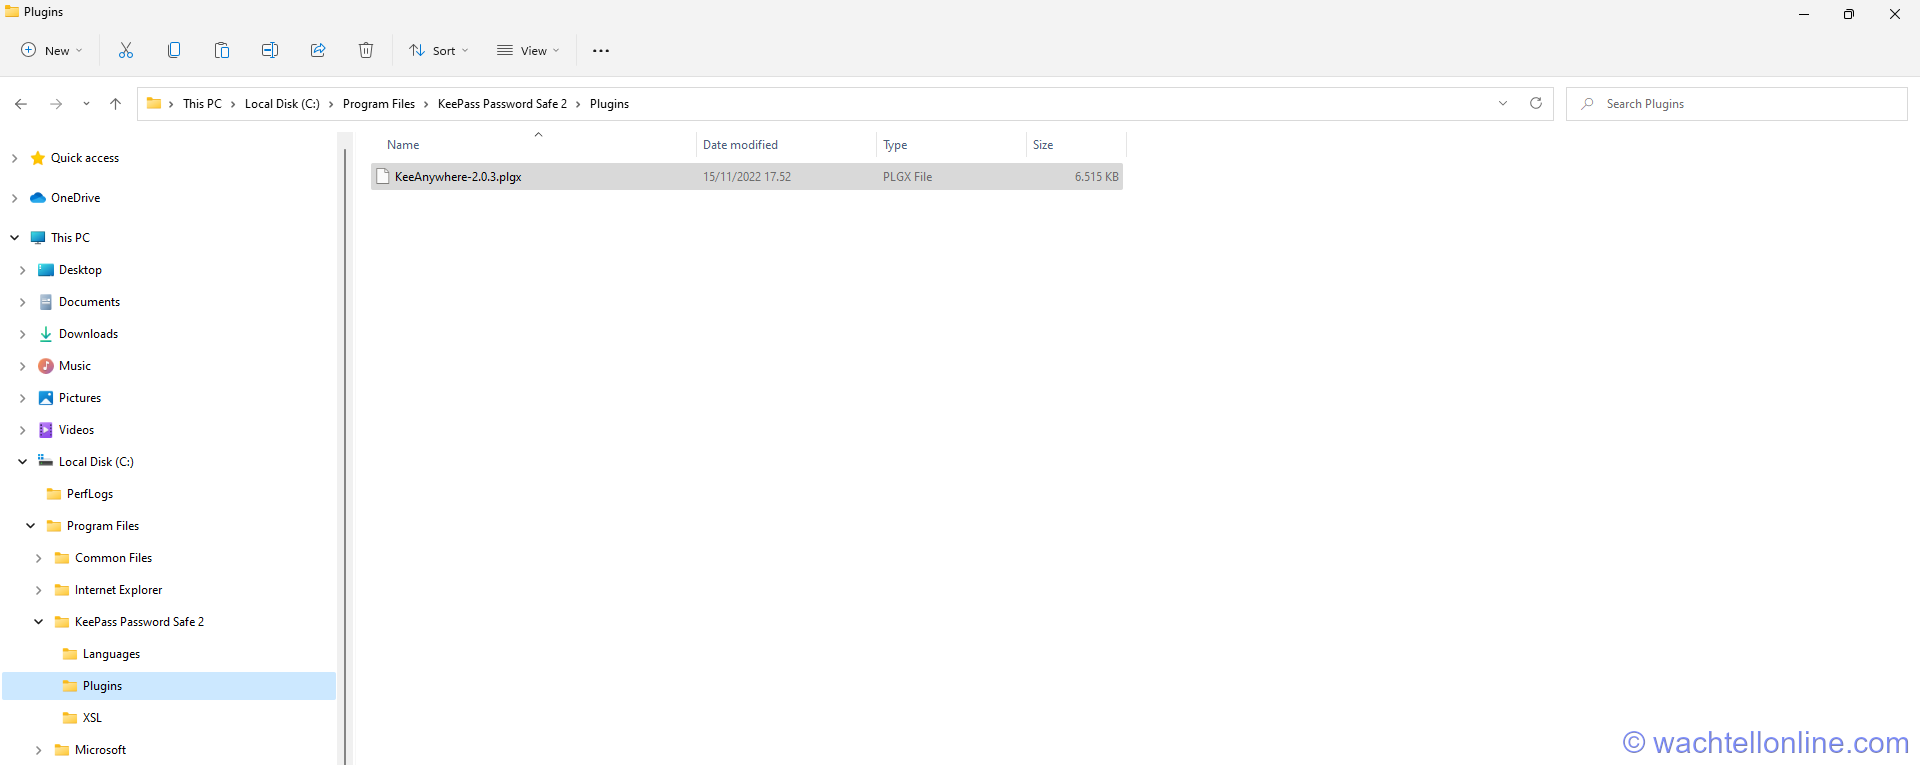Viewport: 1920px width, 765px height.
Task: Expand the Common Files folder node
Action: click(38, 558)
